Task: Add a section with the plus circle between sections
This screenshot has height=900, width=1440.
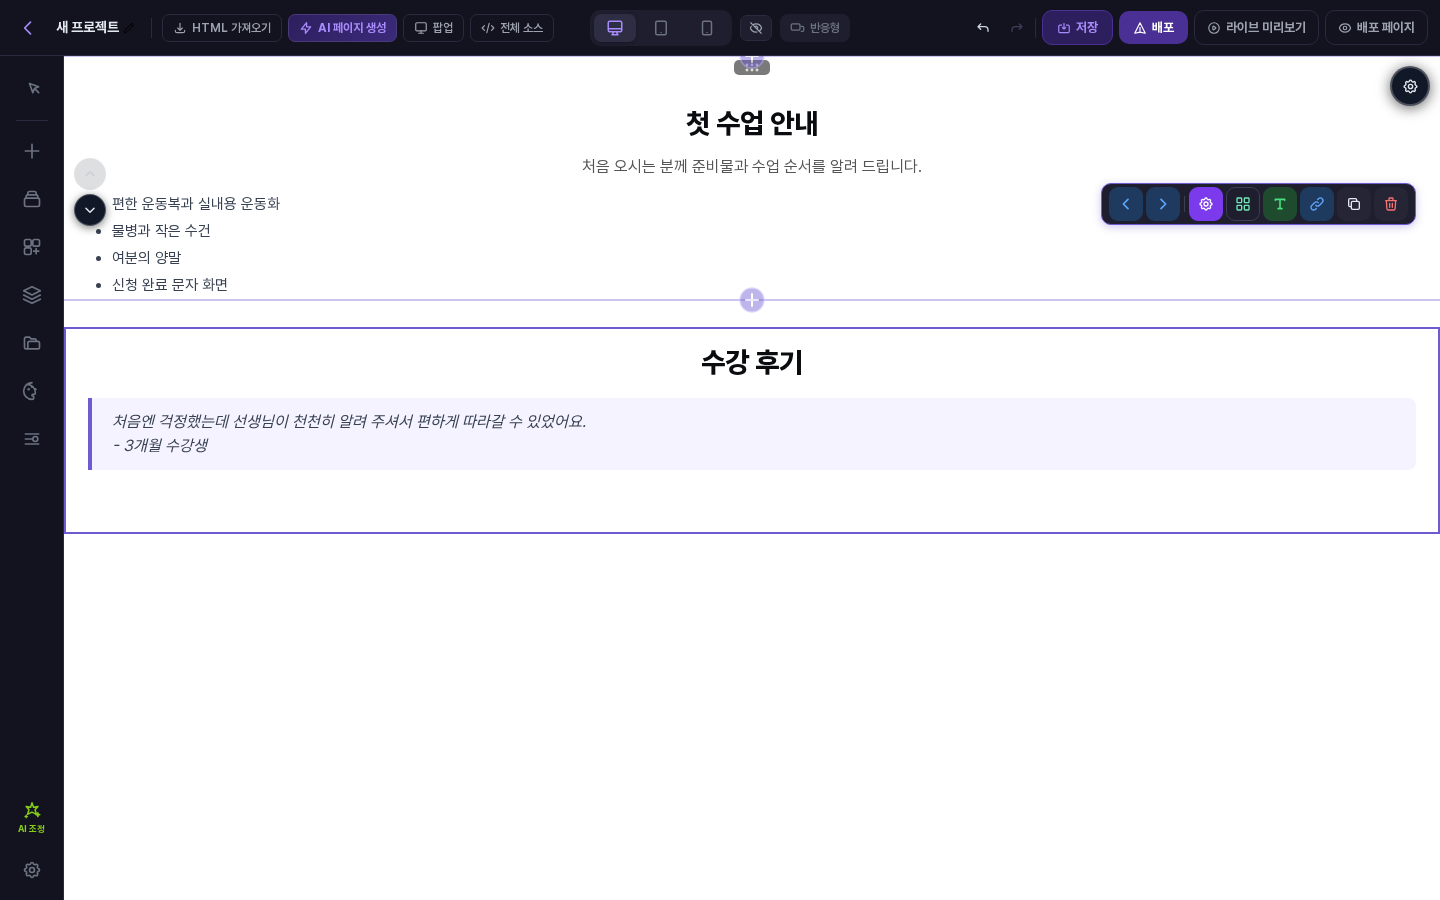Action: tap(752, 300)
